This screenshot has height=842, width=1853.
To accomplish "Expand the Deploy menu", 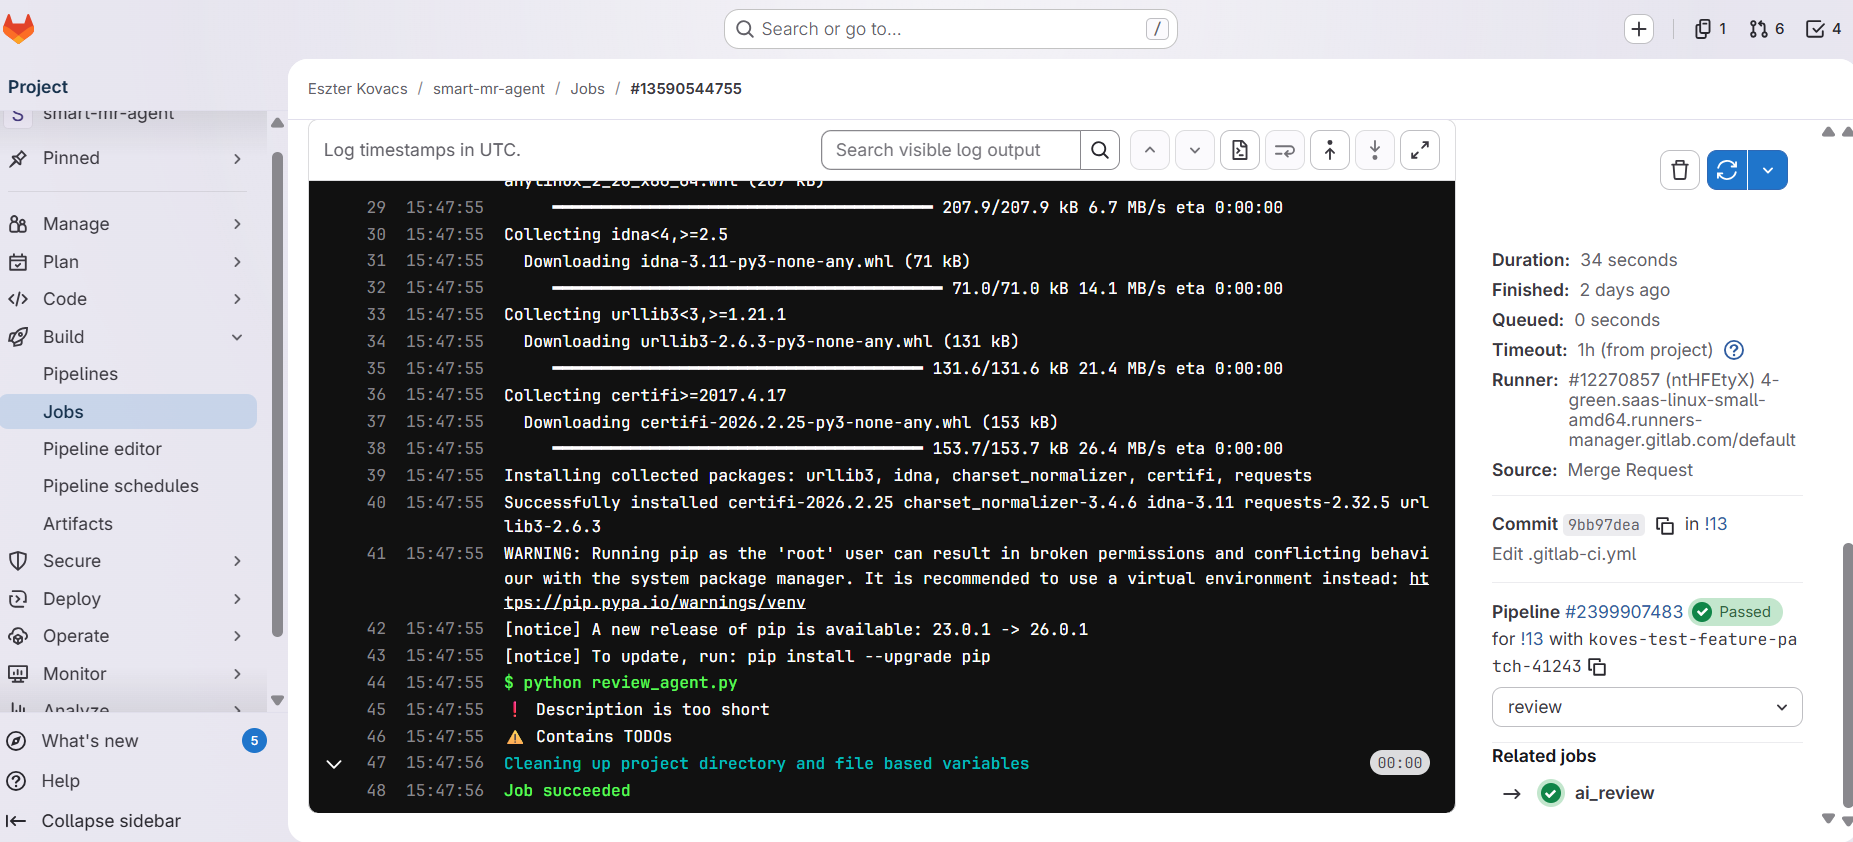I will [237, 599].
